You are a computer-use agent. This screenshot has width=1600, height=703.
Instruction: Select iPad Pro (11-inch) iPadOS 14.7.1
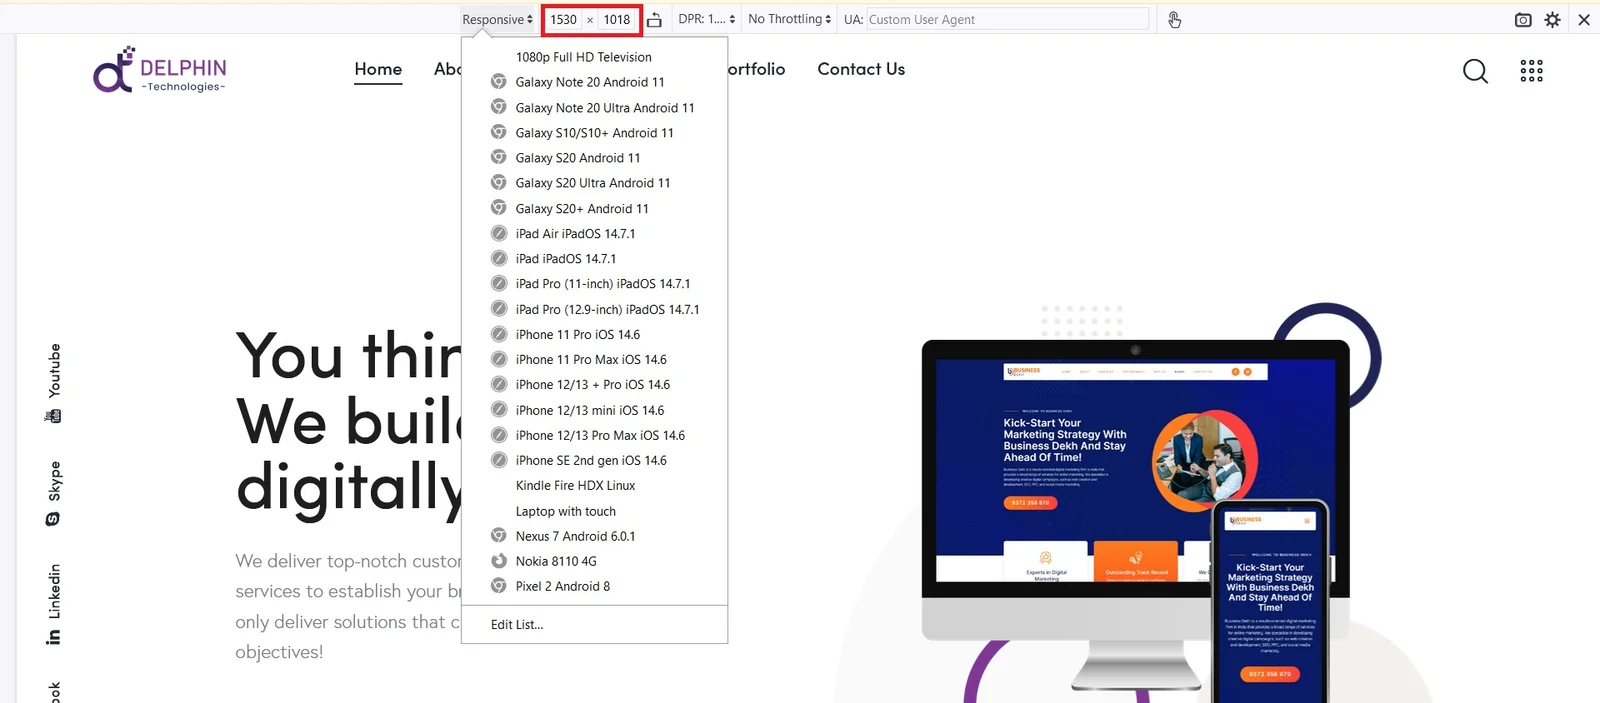point(594,284)
